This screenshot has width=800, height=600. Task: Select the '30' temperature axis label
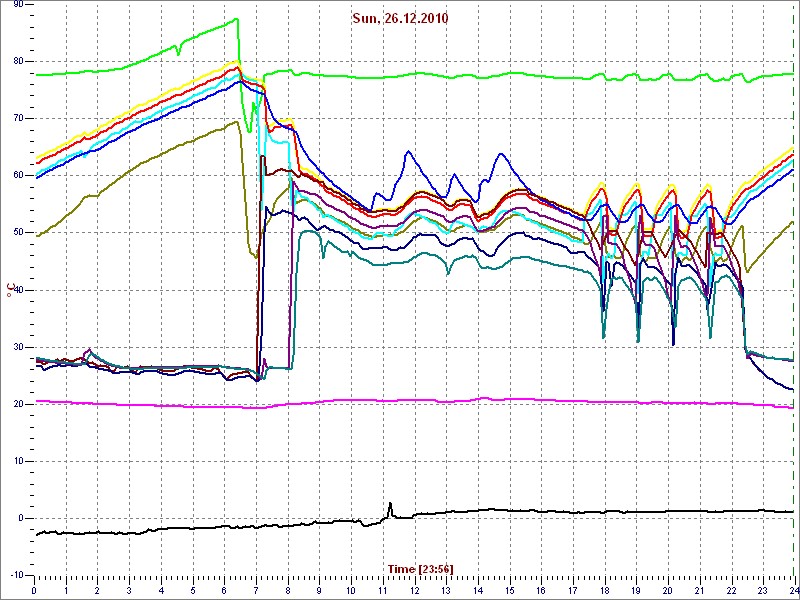[x=17, y=347]
